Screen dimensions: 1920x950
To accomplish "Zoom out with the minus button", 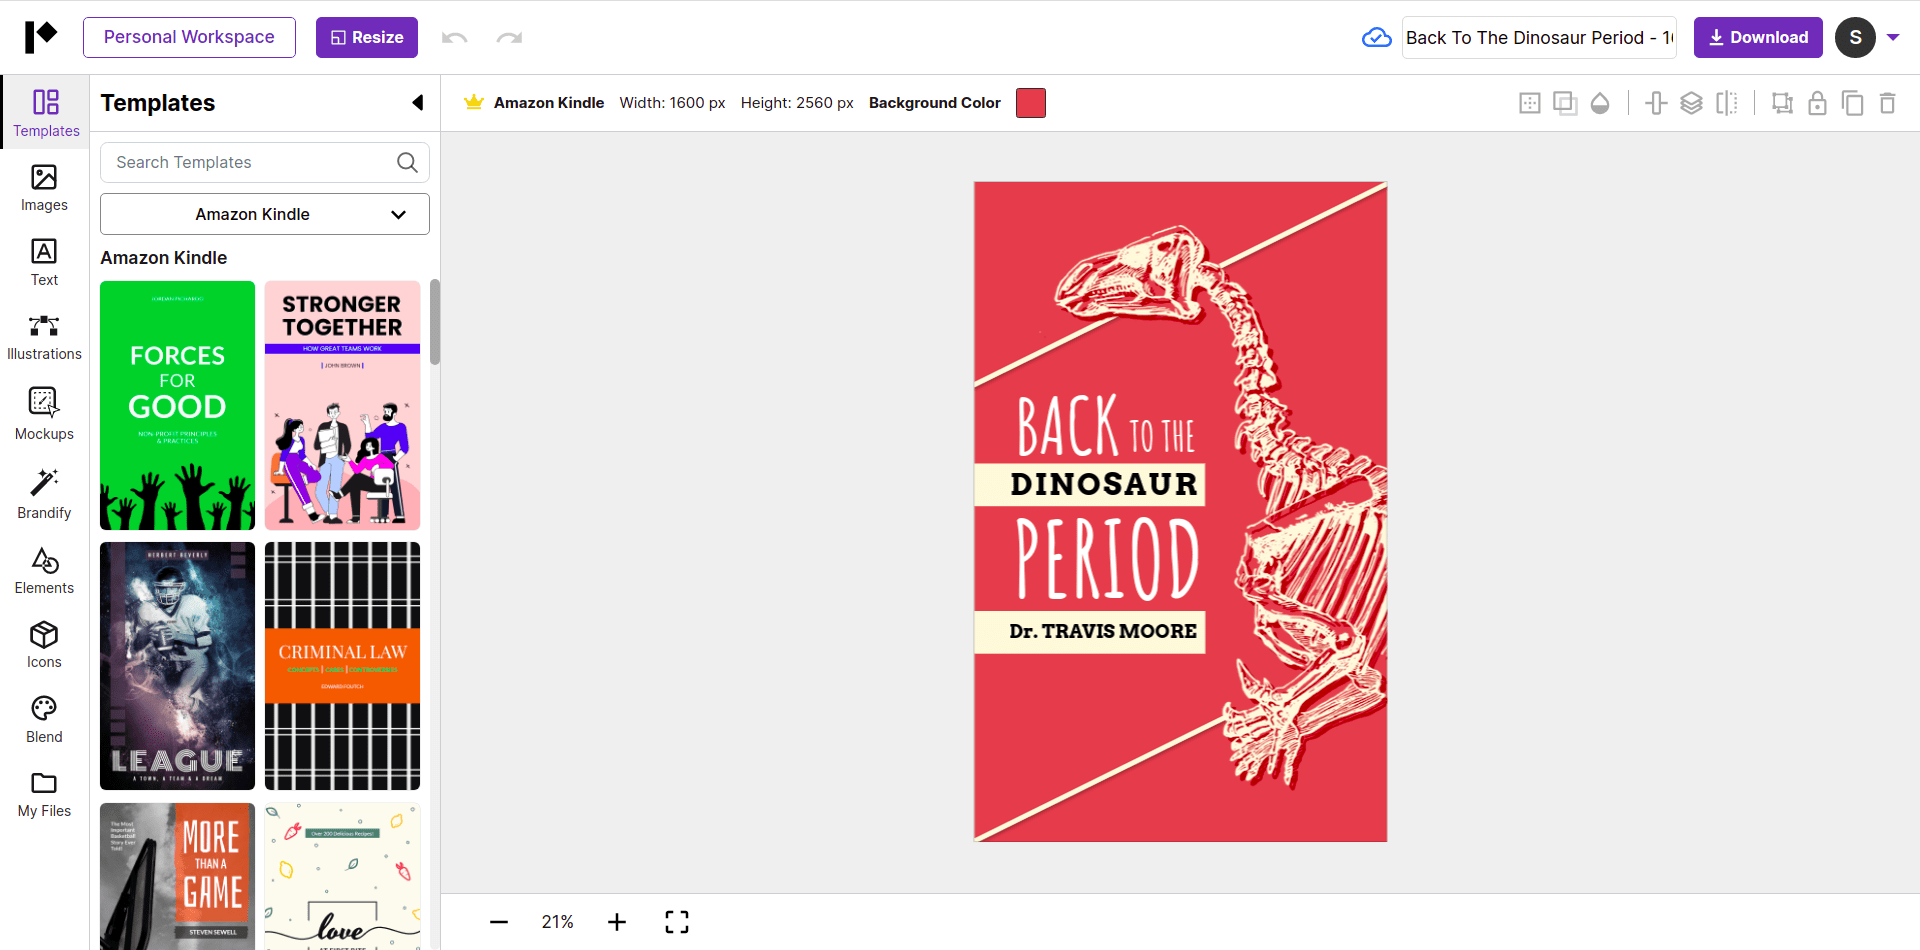I will coord(499,922).
